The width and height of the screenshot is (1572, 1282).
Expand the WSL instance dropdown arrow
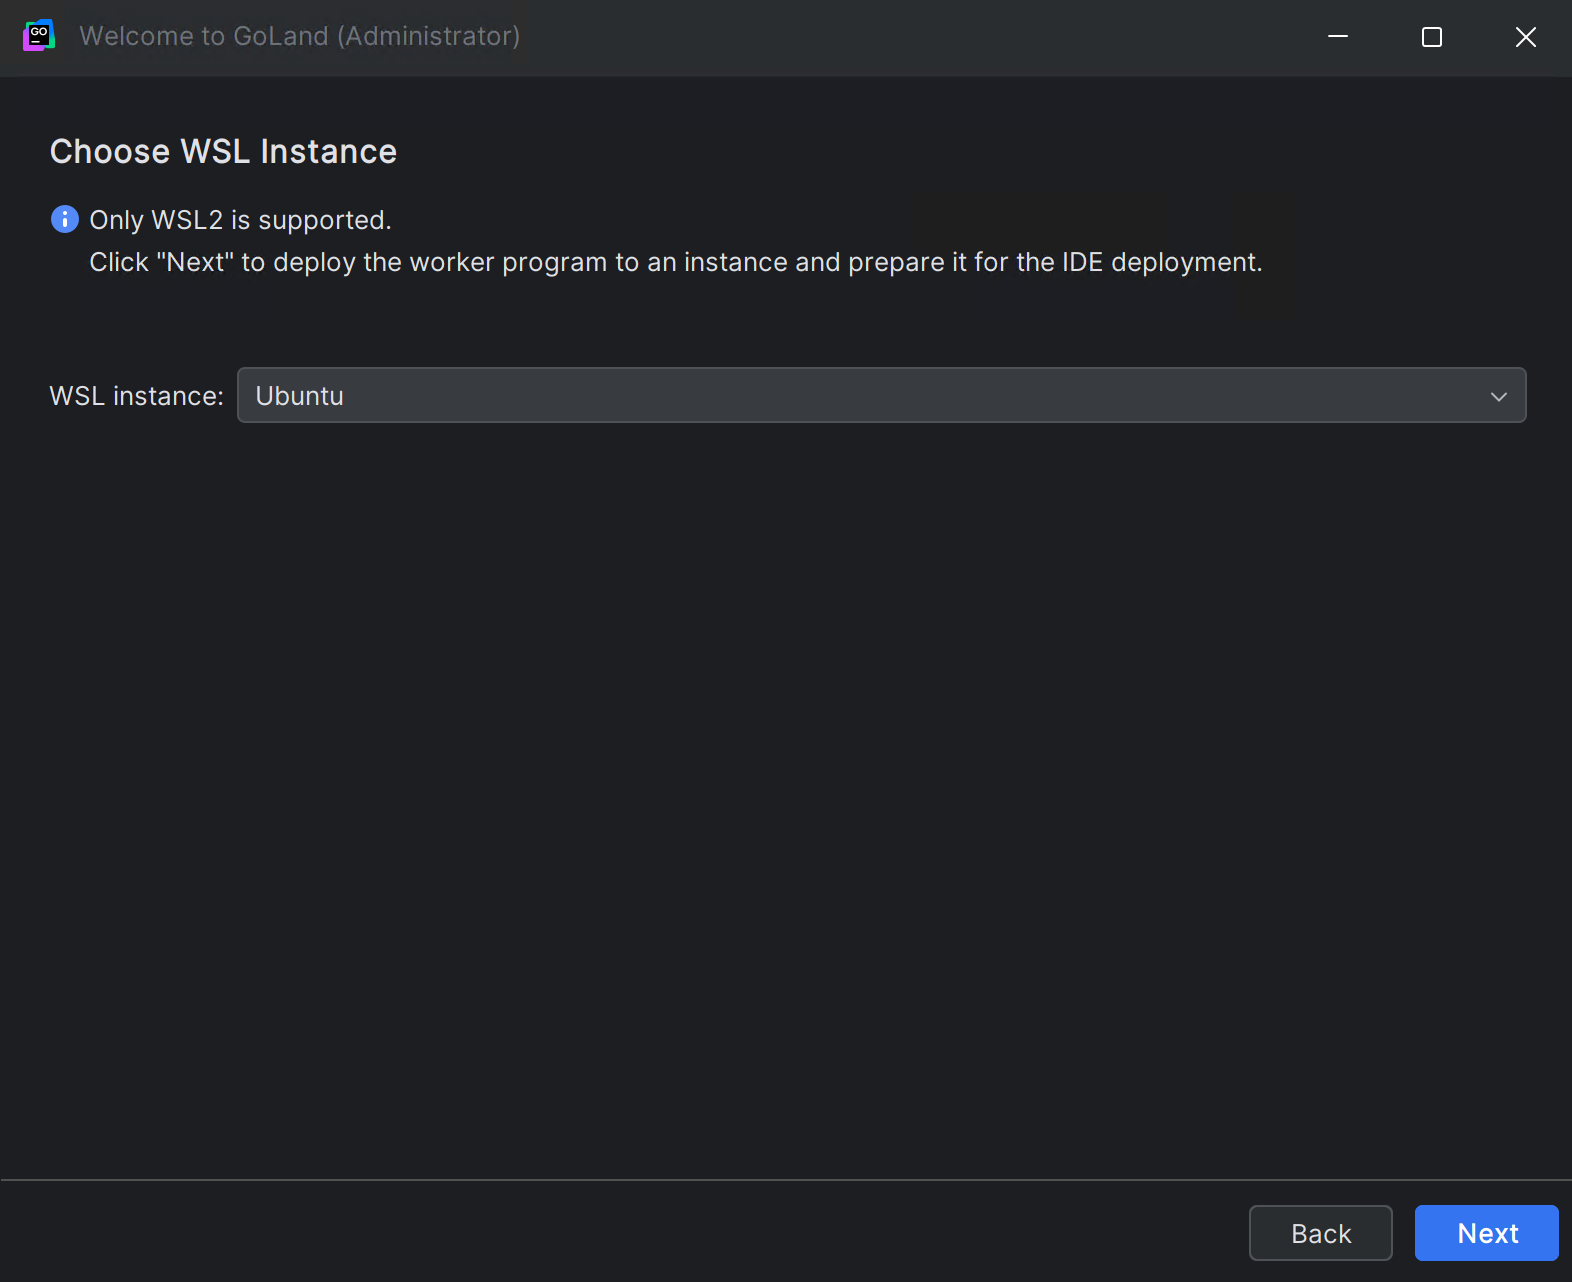[1498, 396]
